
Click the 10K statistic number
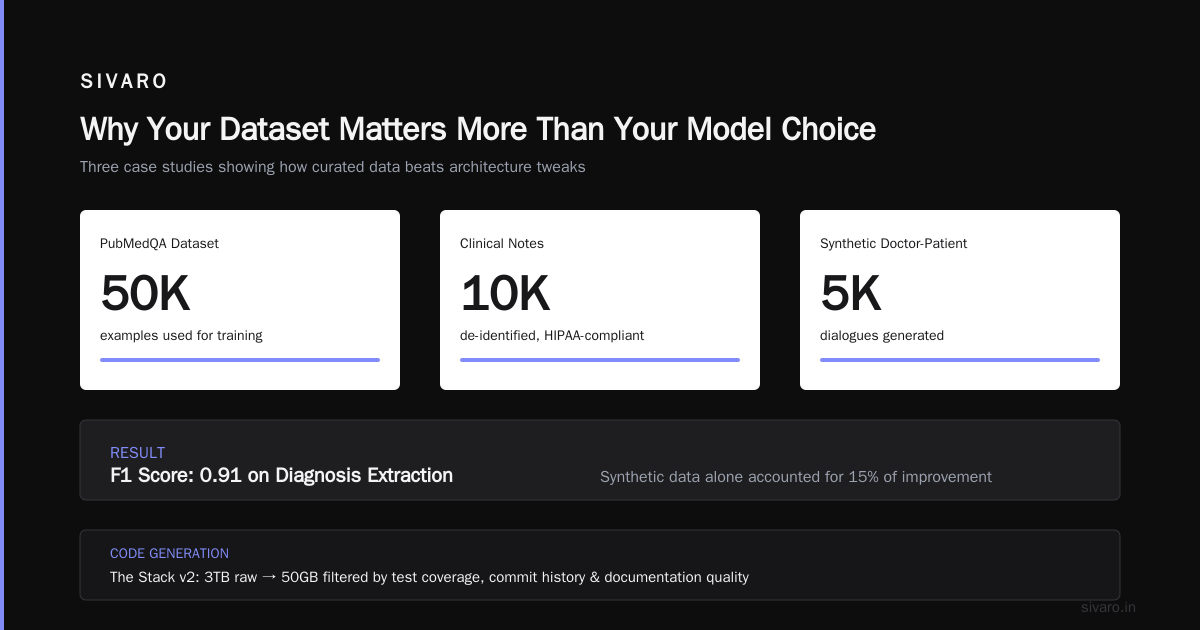point(505,293)
